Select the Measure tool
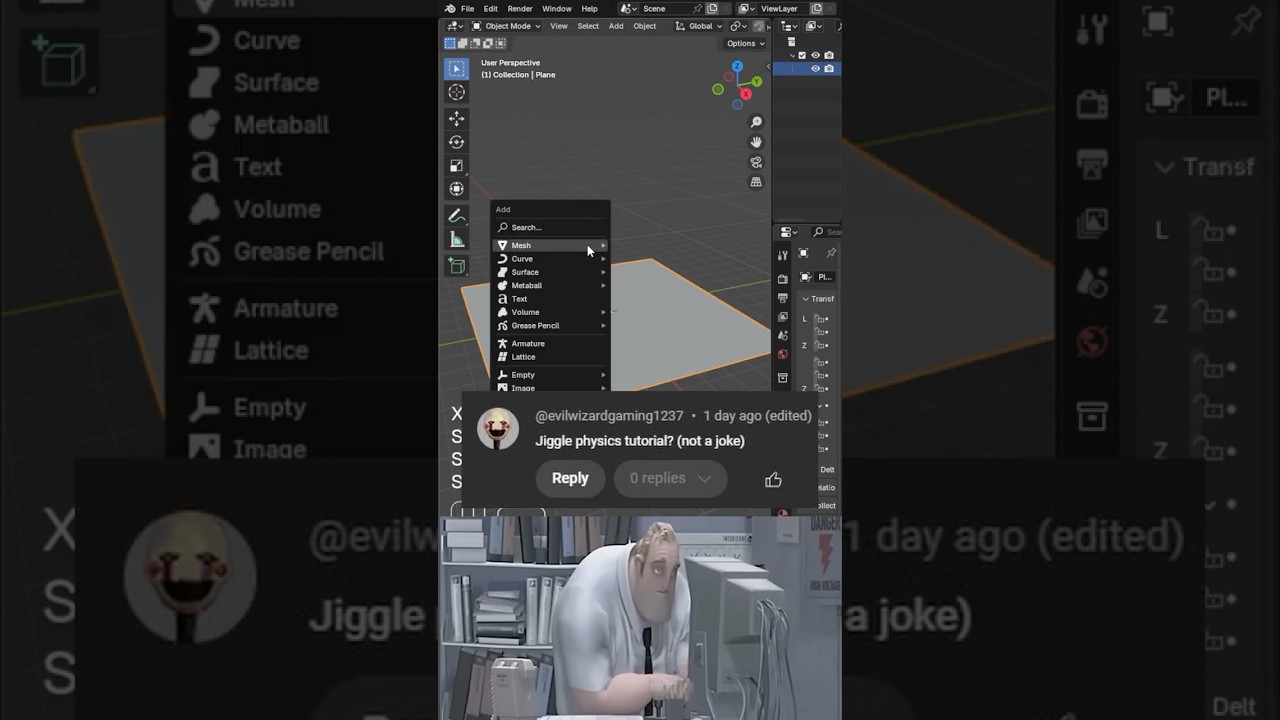Viewport: 1280px width, 720px height. pos(456,240)
